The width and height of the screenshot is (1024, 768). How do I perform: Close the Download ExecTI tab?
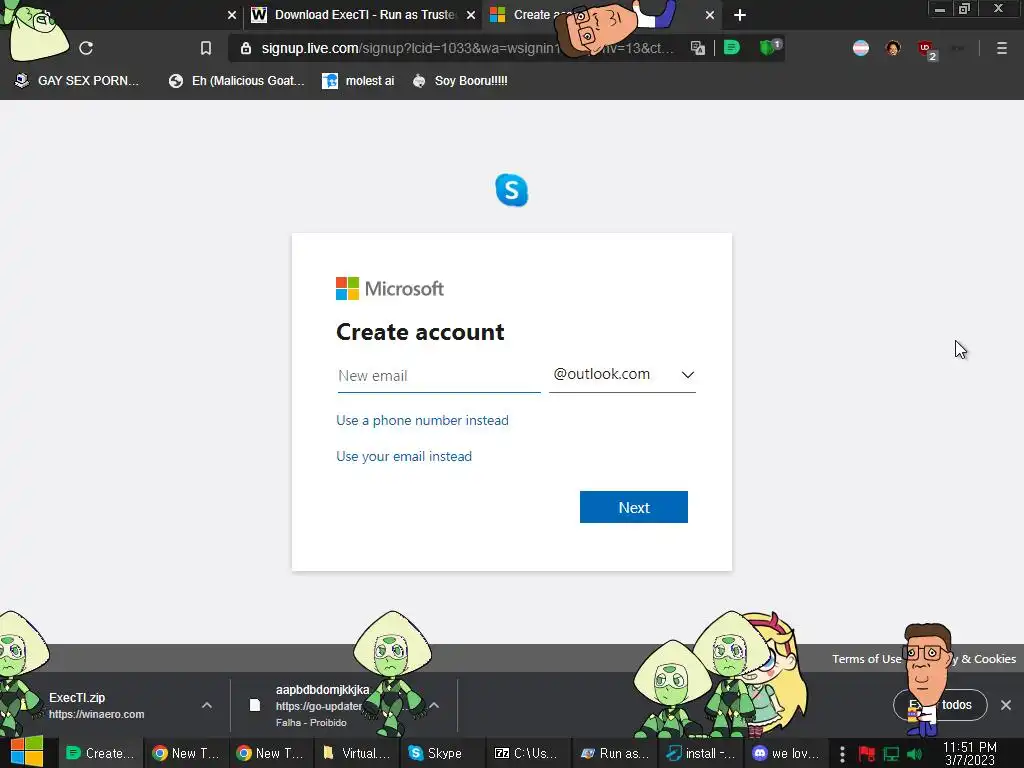point(471,15)
